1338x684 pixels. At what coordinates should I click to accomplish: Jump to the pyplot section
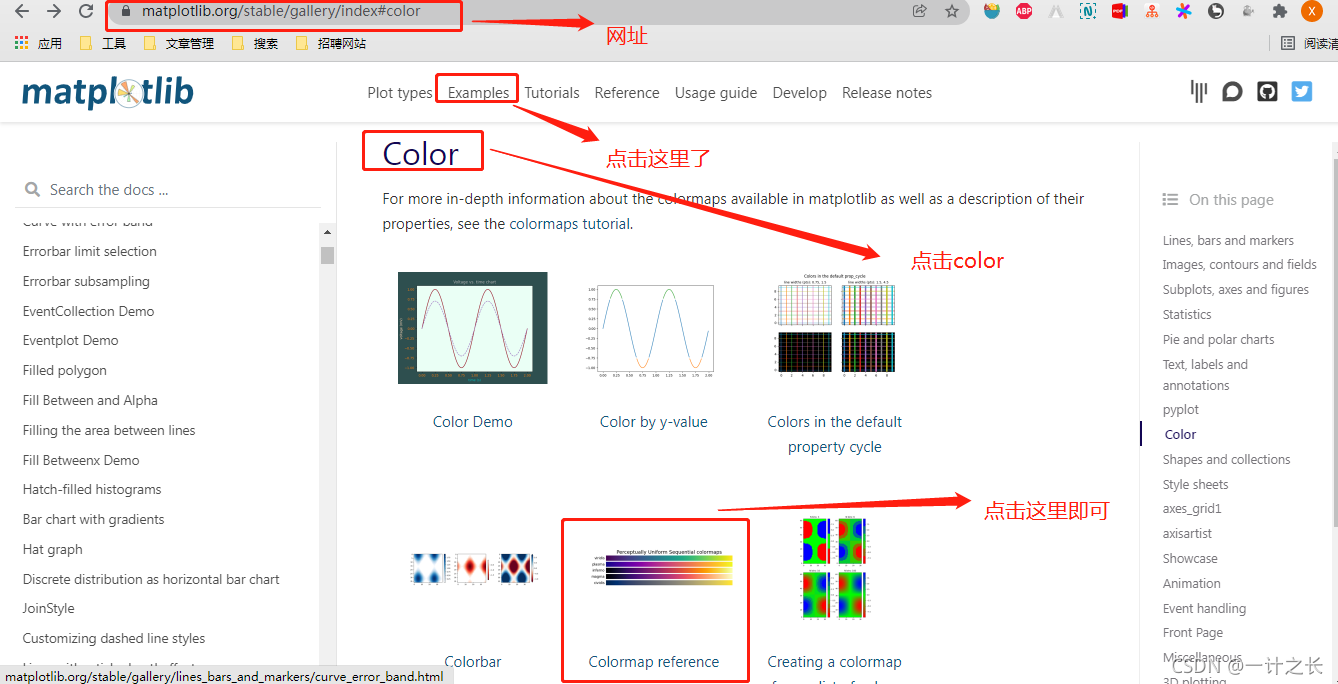[1181, 409]
